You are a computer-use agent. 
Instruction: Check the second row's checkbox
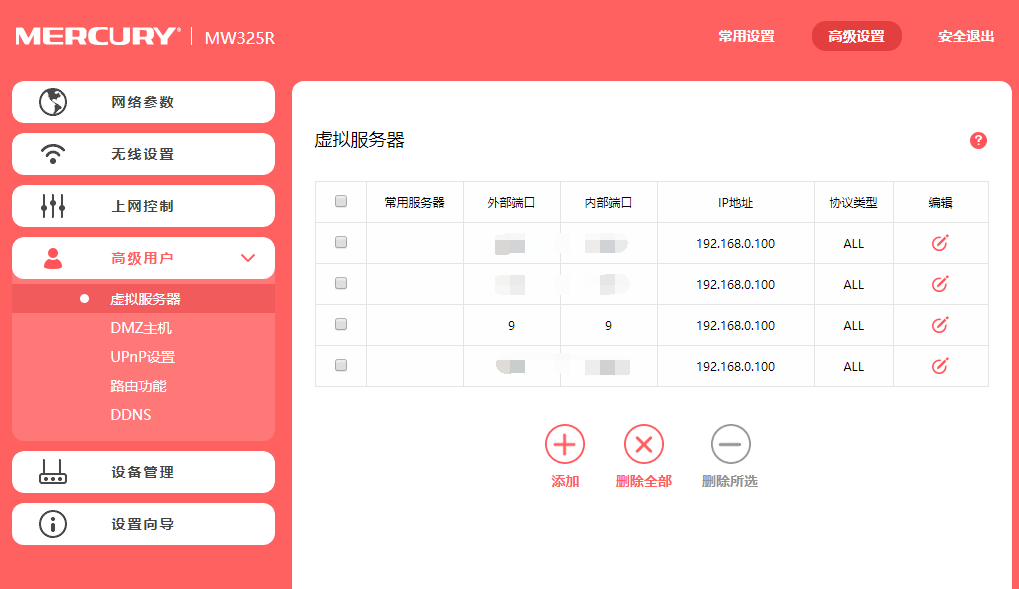click(341, 283)
